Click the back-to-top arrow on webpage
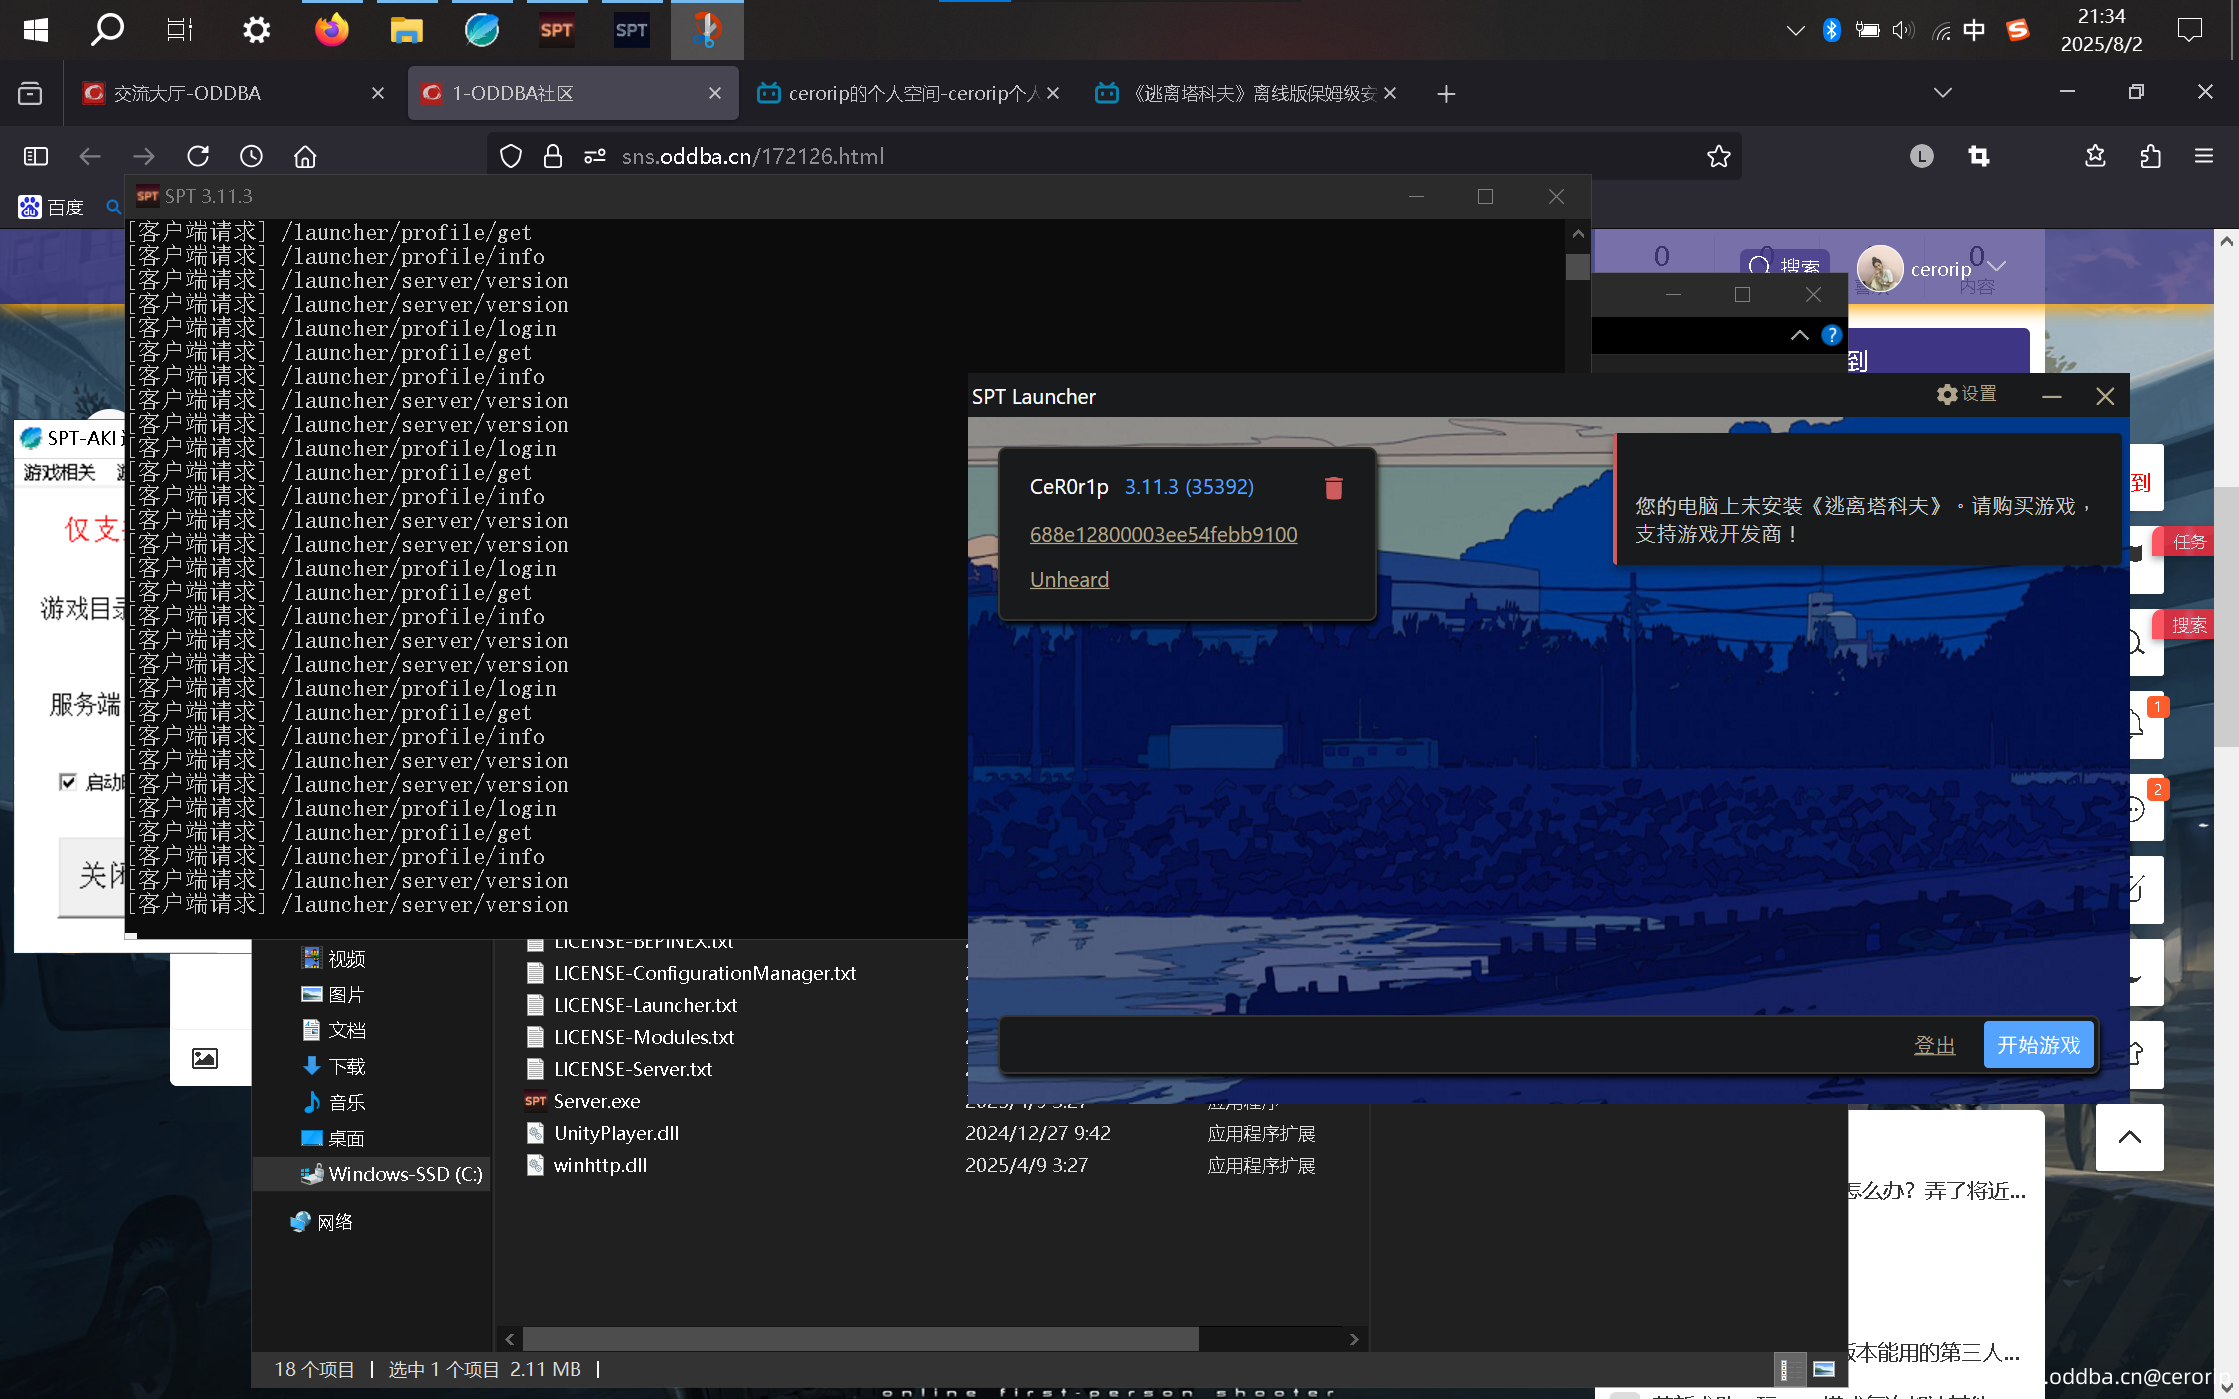 [x=2129, y=1137]
